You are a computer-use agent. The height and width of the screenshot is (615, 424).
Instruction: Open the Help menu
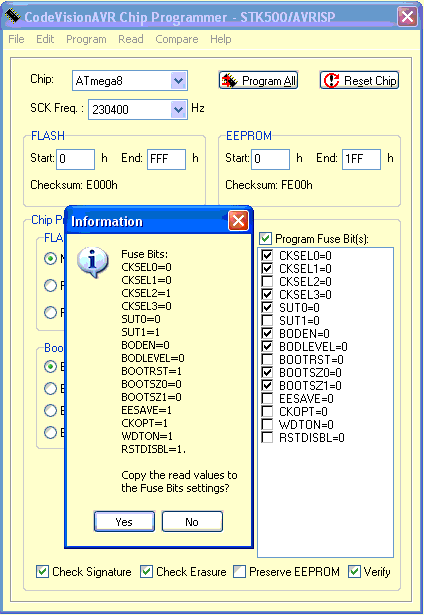point(221,39)
